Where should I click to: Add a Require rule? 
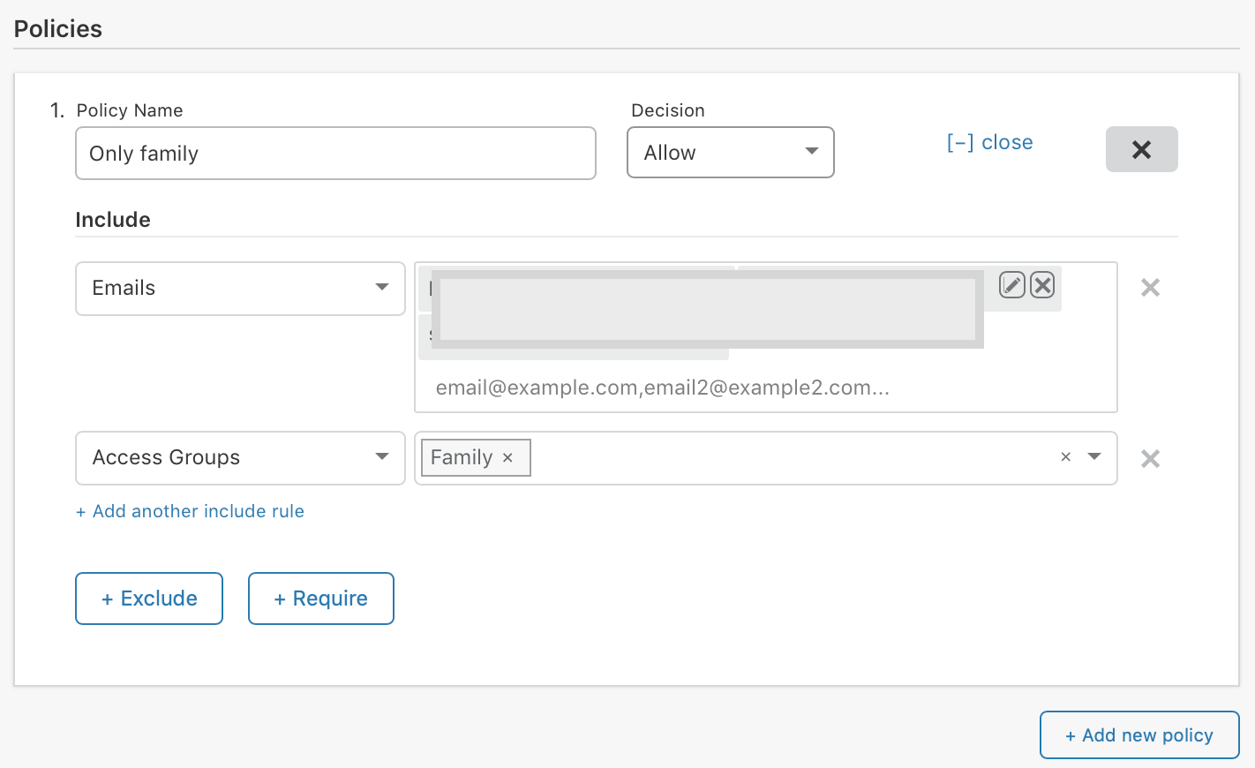click(x=321, y=598)
